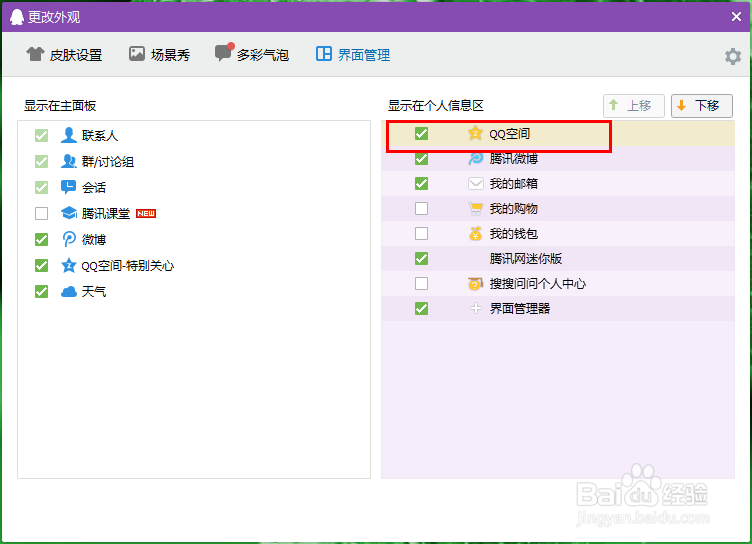Uncheck the 天气 checkbox
The image size is (752, 544).
42,291
